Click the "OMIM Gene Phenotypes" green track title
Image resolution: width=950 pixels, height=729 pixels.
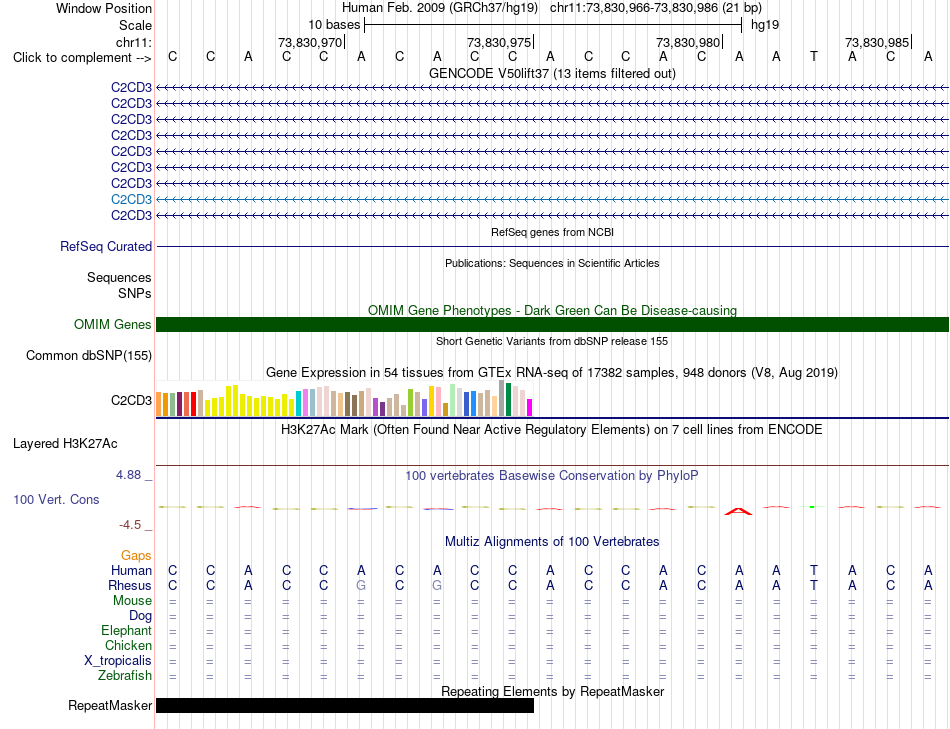(x=553, y=310)
